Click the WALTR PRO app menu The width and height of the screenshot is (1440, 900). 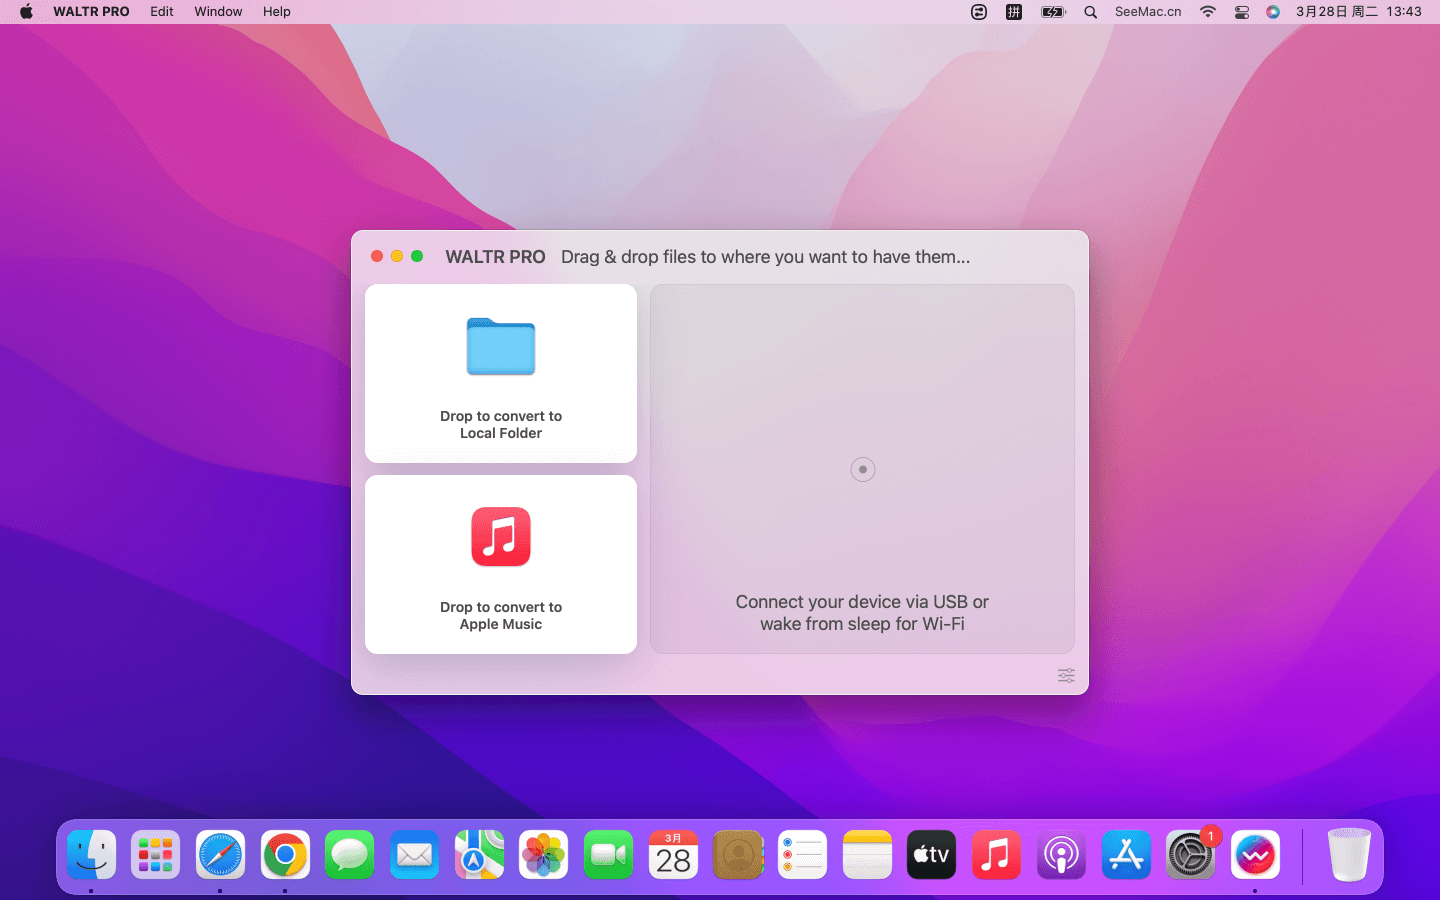coord(91,12)
